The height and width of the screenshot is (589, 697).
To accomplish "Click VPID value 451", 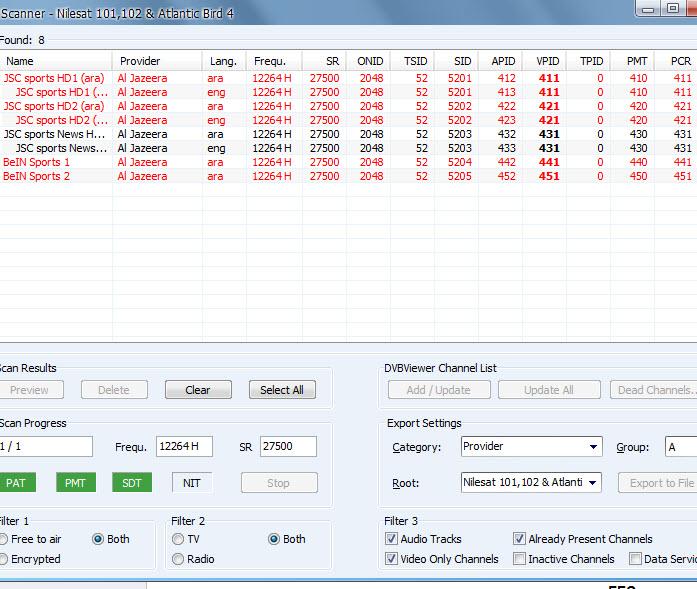I will (549, 176).
